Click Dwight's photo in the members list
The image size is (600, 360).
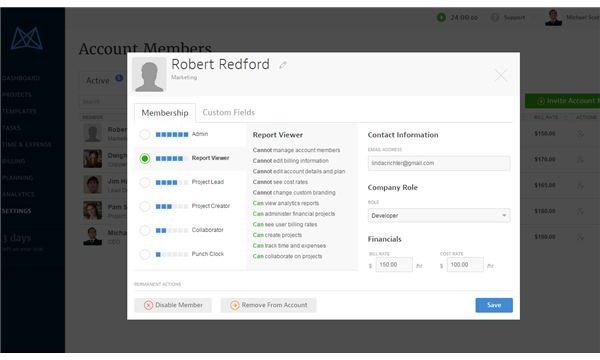[x=93, y=159]
